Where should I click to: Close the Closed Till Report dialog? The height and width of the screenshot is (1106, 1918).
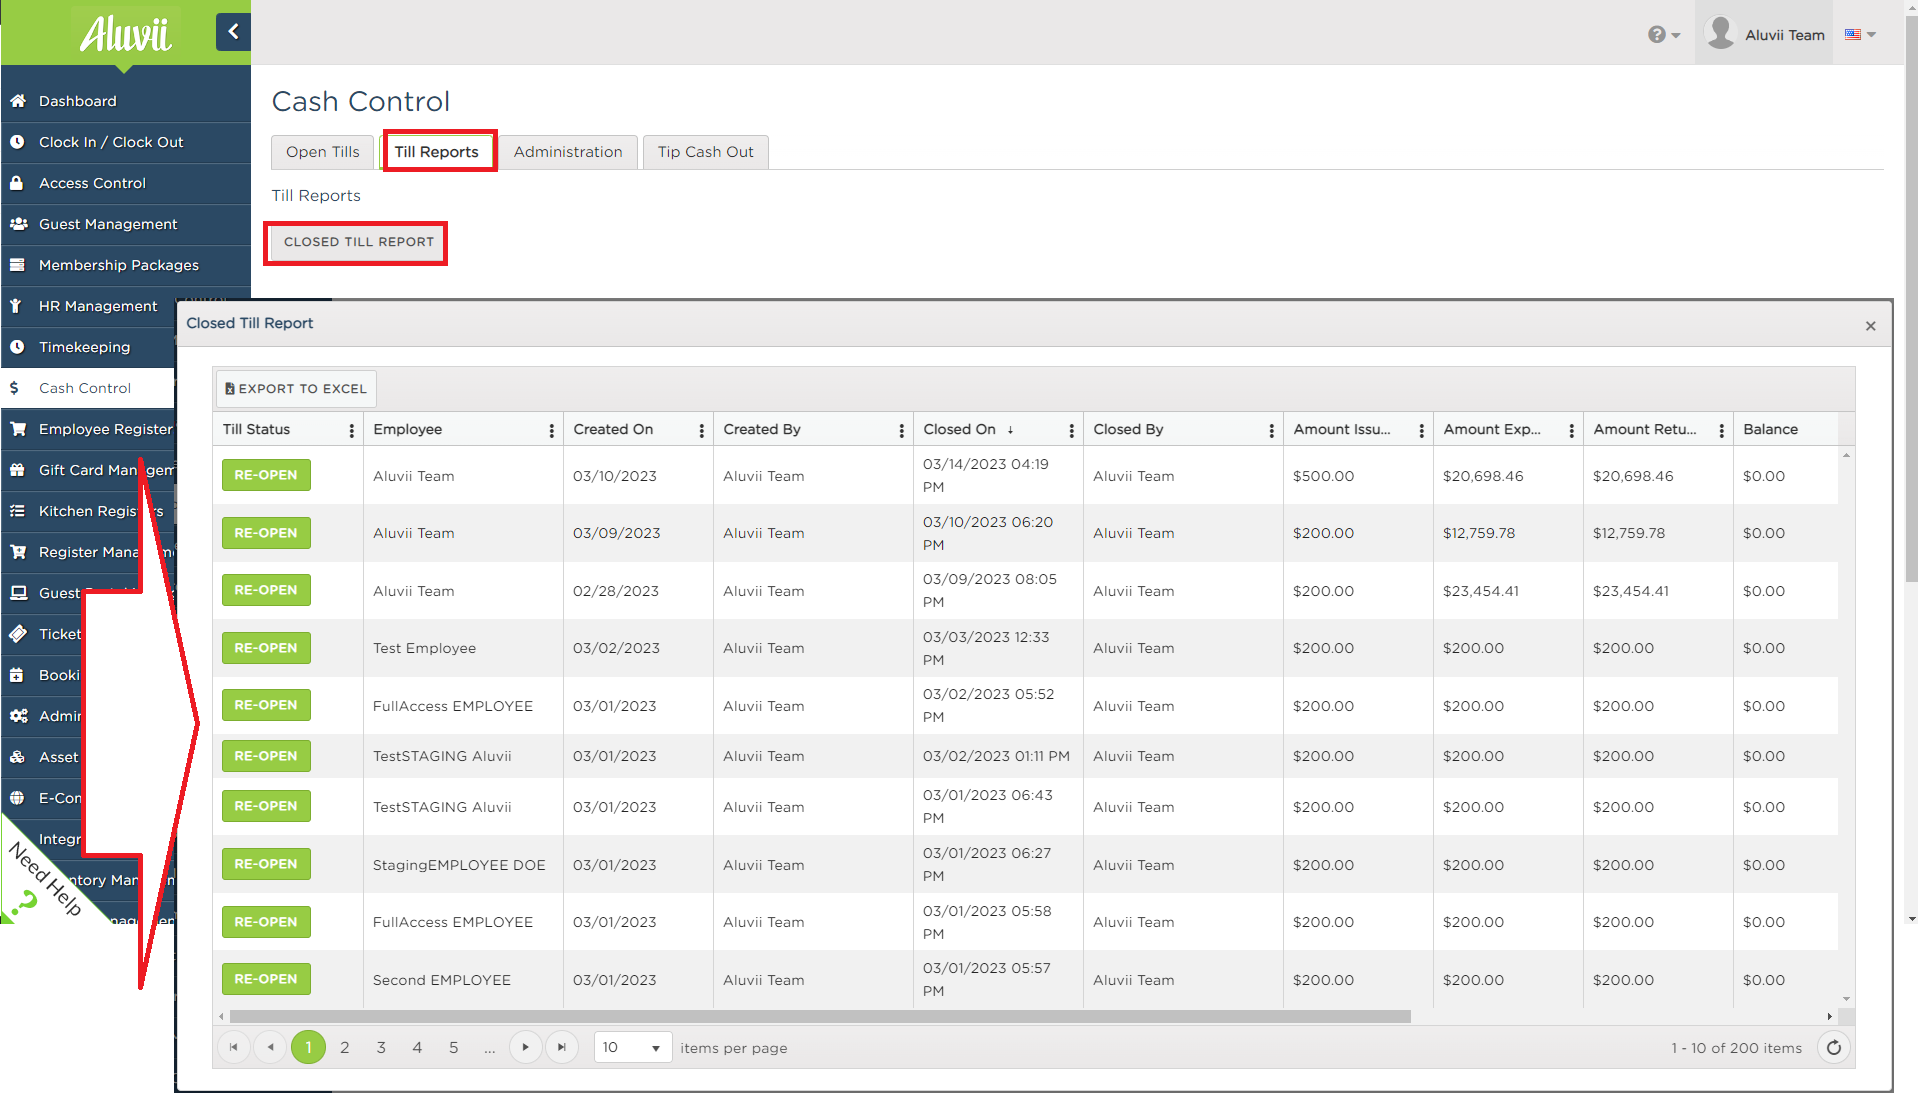(1870, 326)
